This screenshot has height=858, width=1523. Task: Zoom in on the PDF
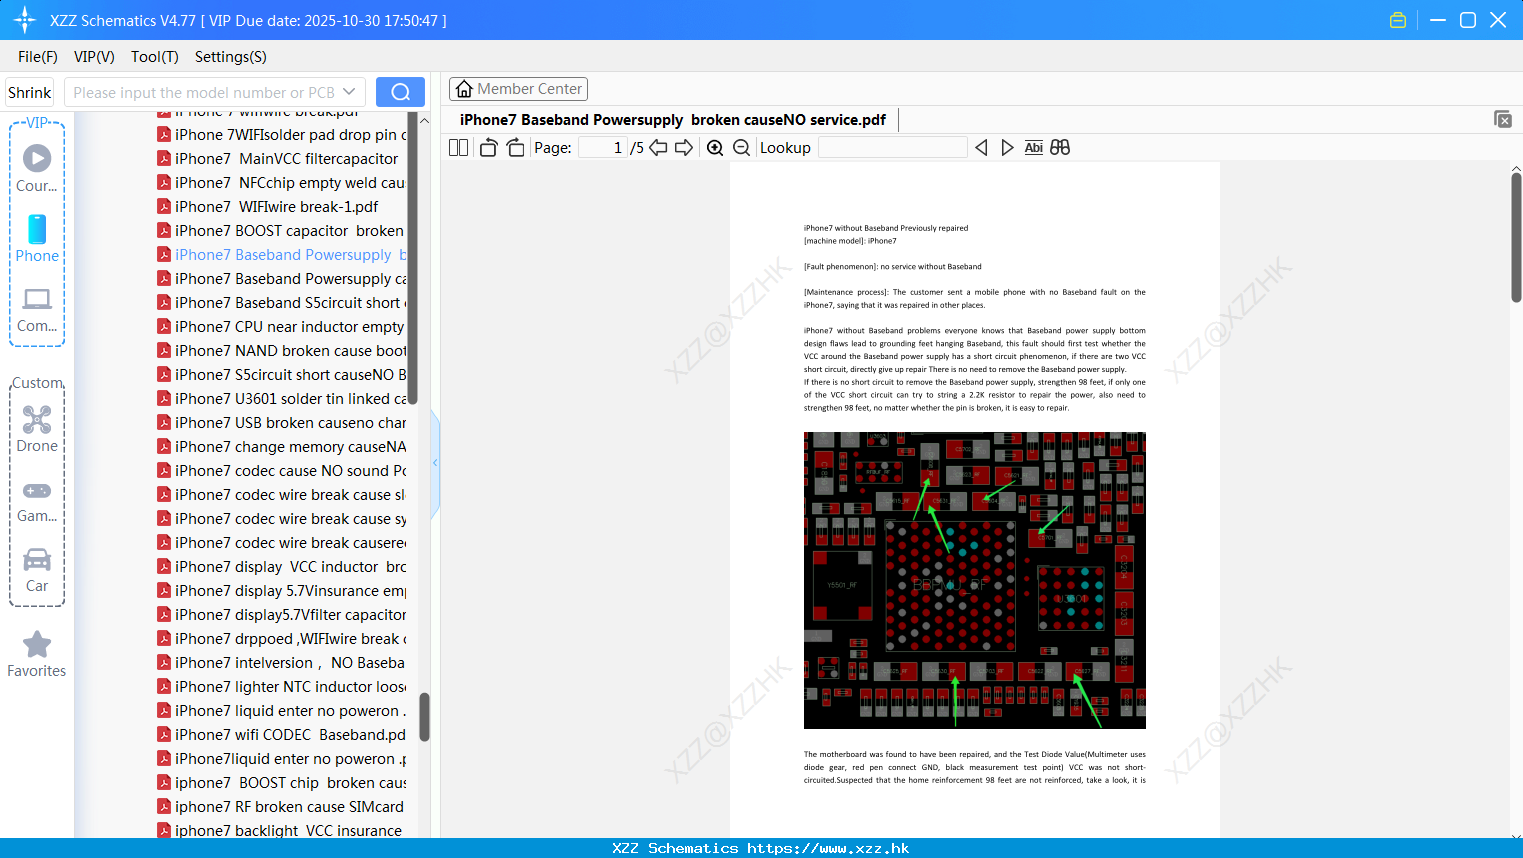tap(715, 148)
